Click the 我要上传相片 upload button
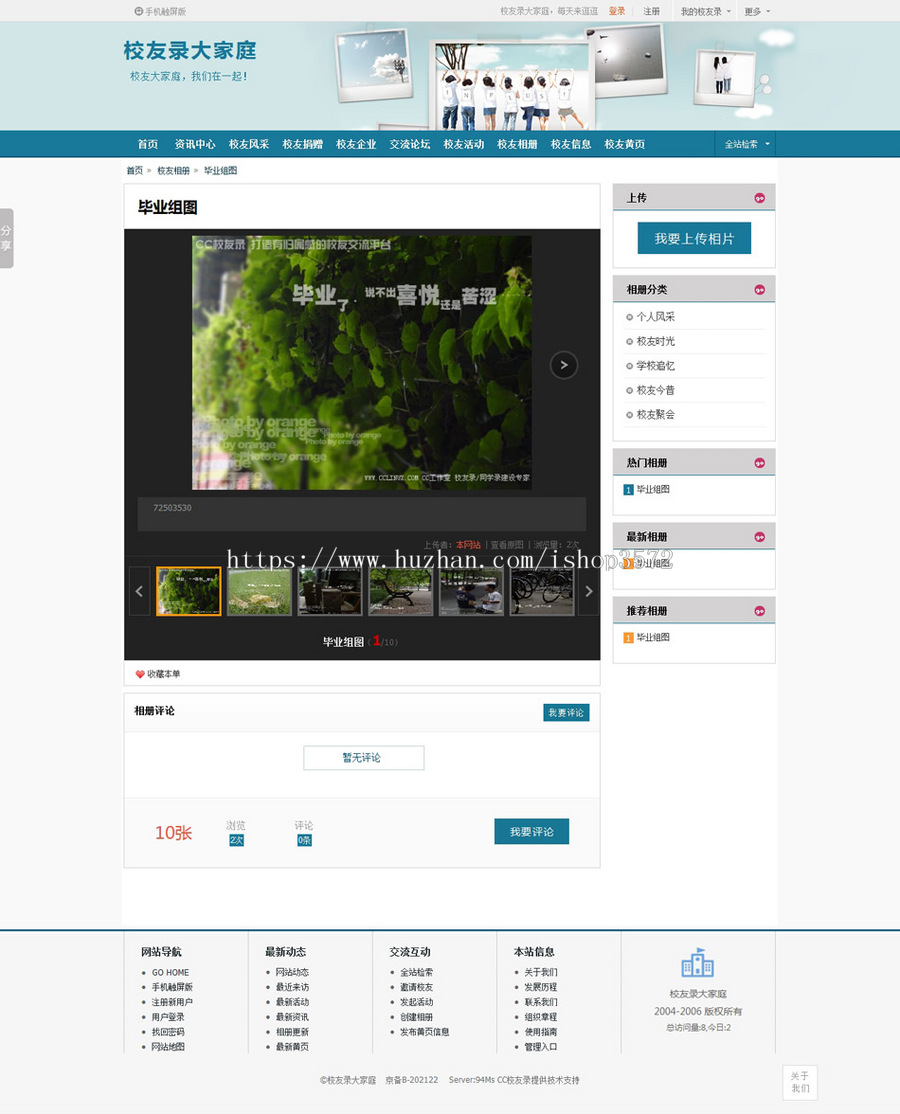900x1114 pixels. point(694,238)
